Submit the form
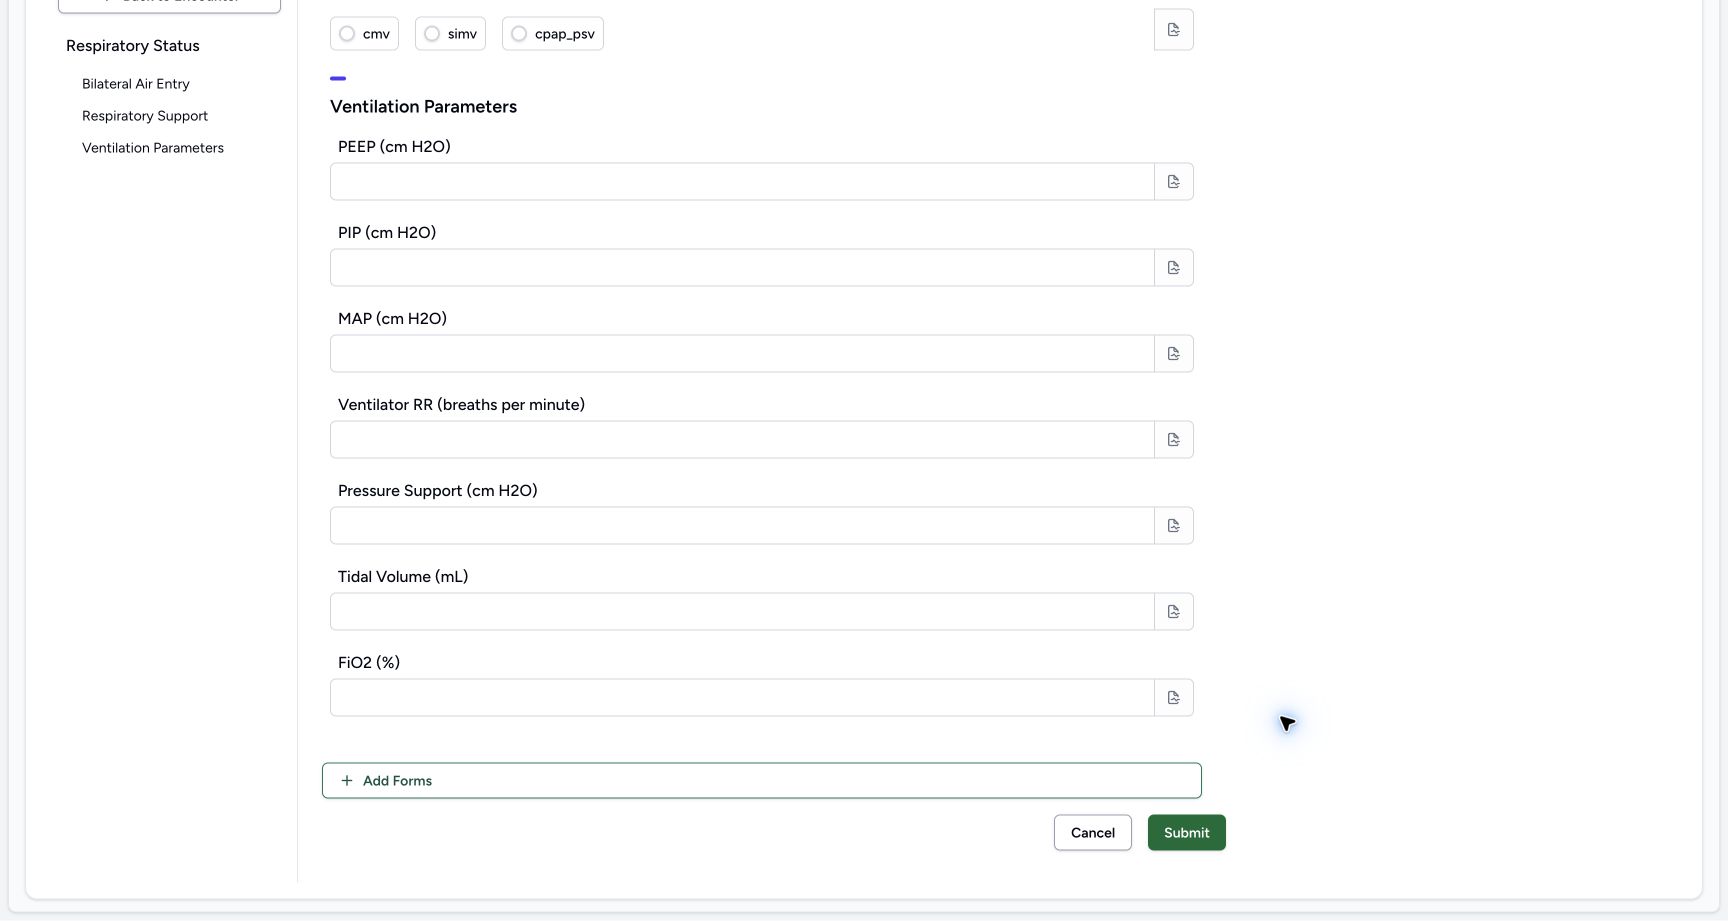The image size is (1728, 921). [x=1187, y=833]
